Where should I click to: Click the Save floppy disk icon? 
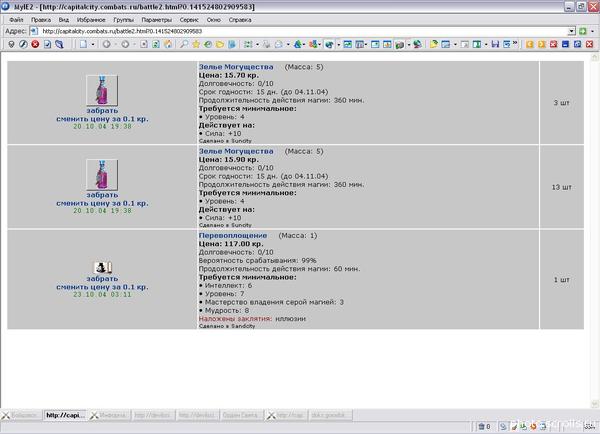point(495,44)
